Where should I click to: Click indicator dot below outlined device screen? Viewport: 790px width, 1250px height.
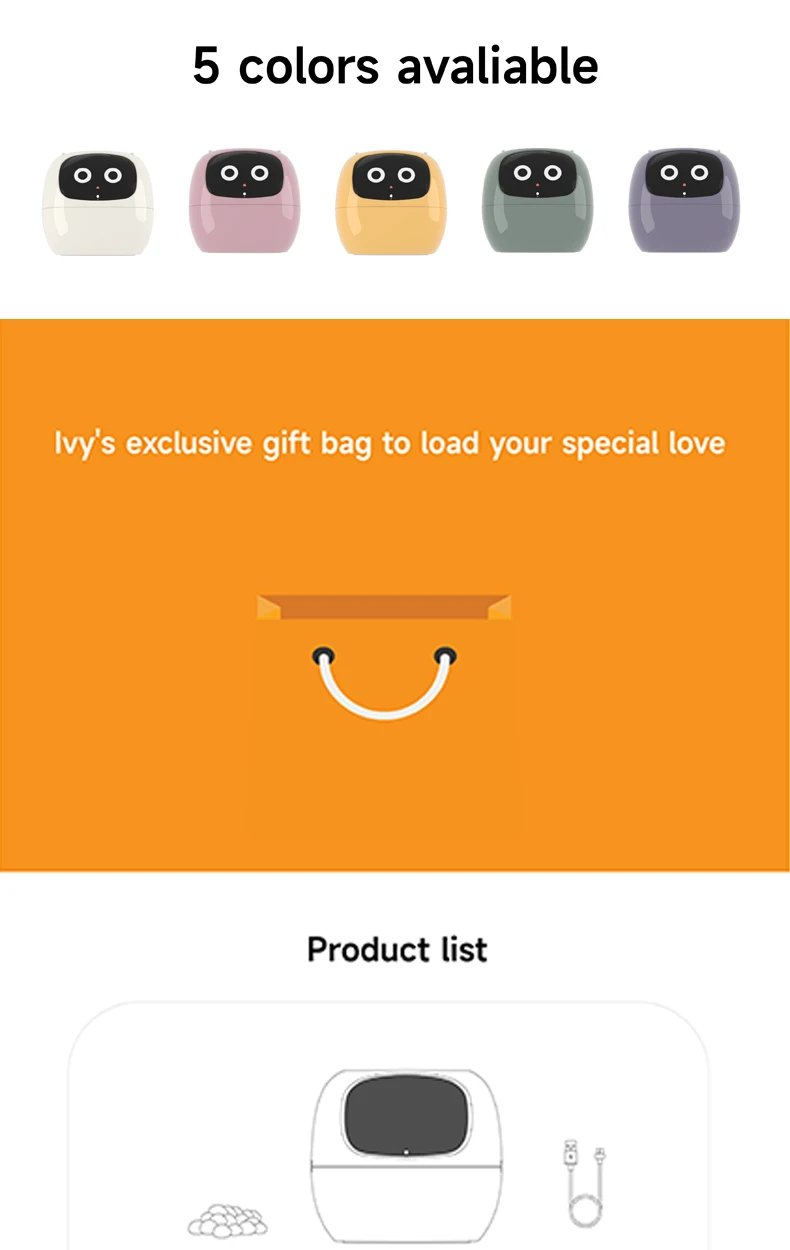pos(406,1153)
